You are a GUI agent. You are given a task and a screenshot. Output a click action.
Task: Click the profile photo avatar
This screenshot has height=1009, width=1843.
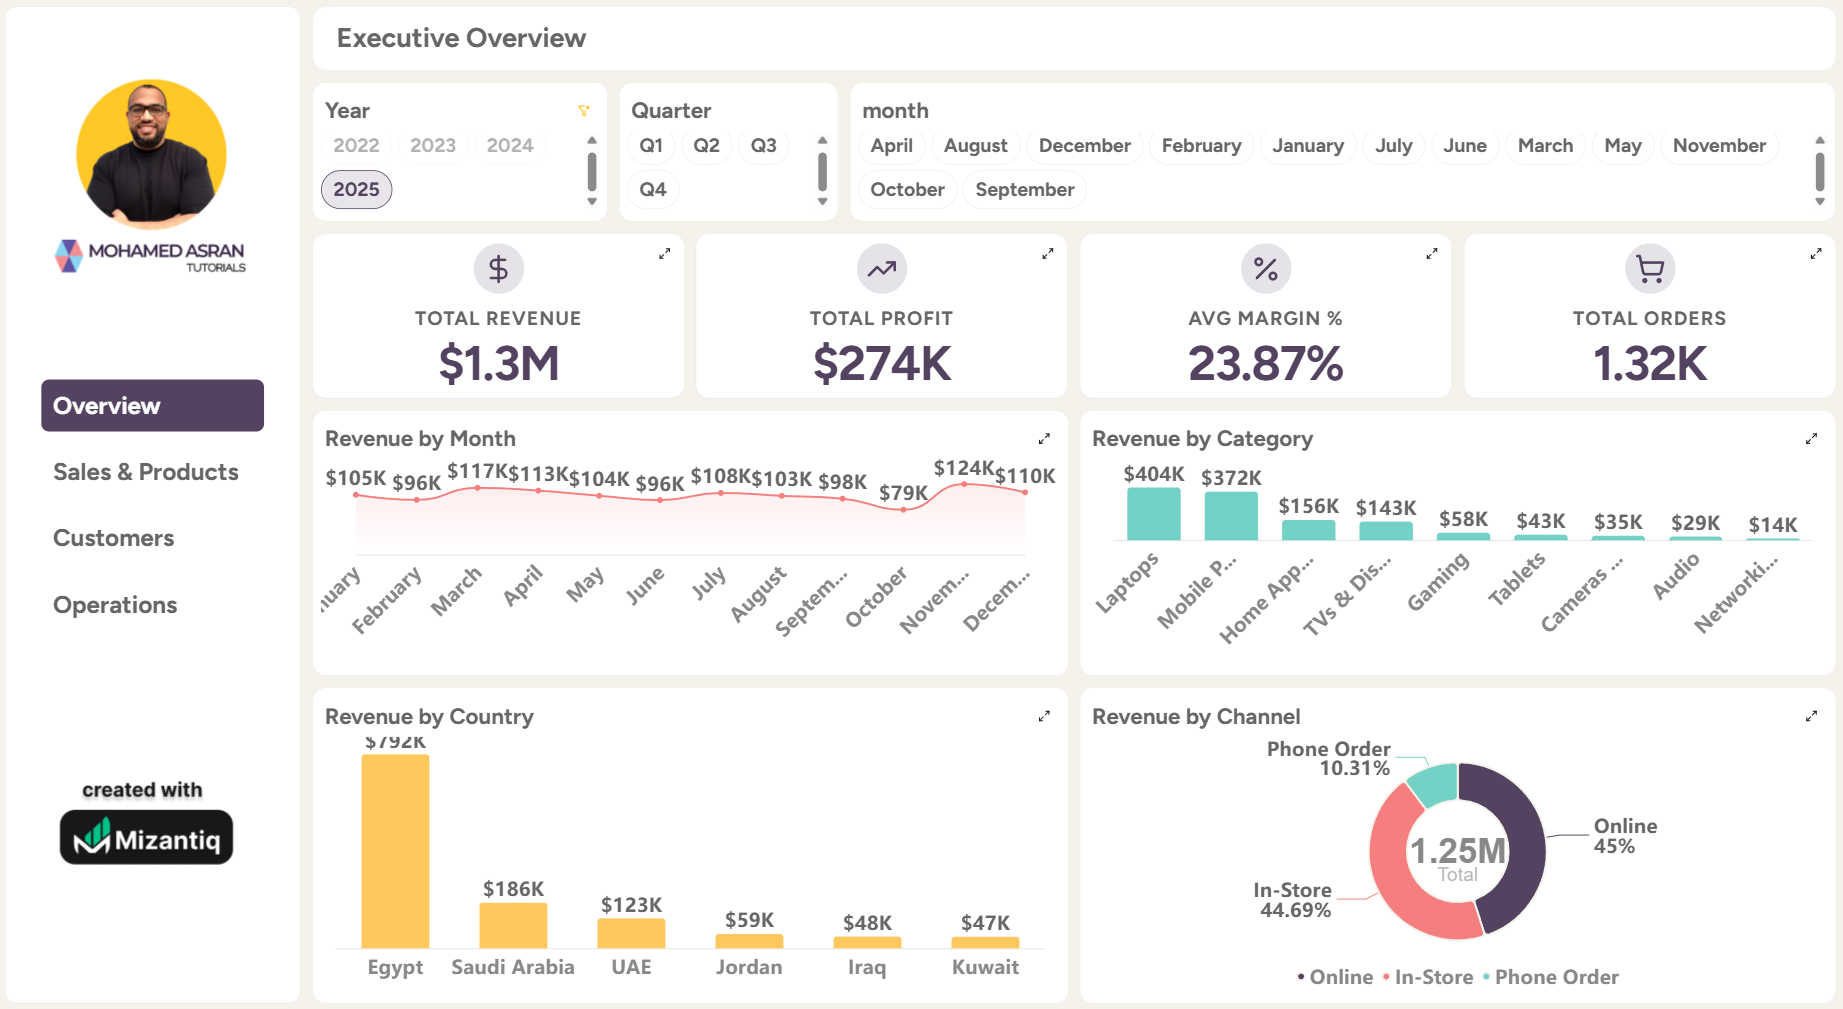tap(151, 155)
